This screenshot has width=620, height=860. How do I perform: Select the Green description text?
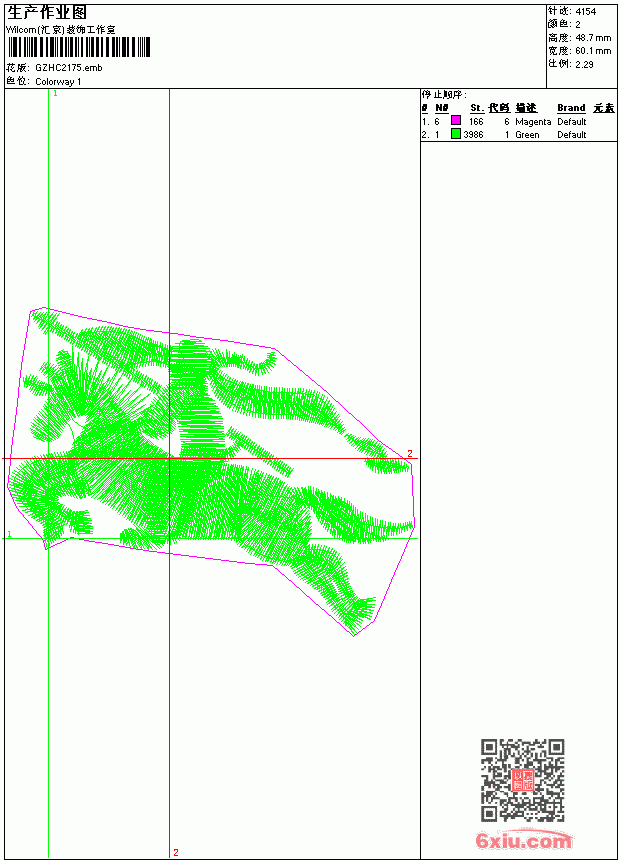[527, 135]
